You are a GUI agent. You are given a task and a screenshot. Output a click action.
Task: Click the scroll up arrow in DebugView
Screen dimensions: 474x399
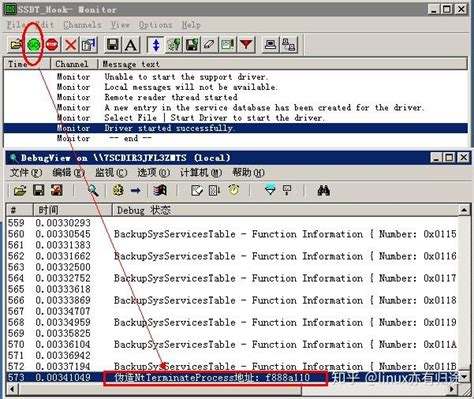pos(464,210)
